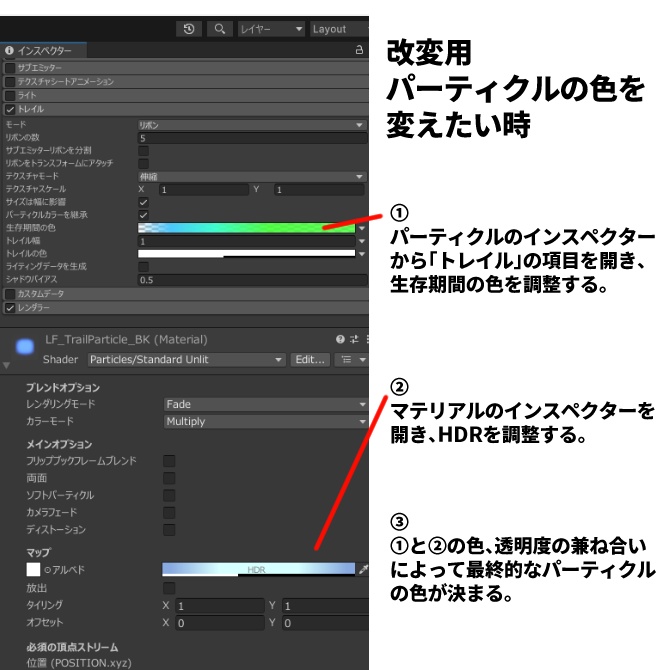This screenshot has width=670, height=670.
Task: Toggle ライティングデータを生成 checkbox
Action: [144, 267]
